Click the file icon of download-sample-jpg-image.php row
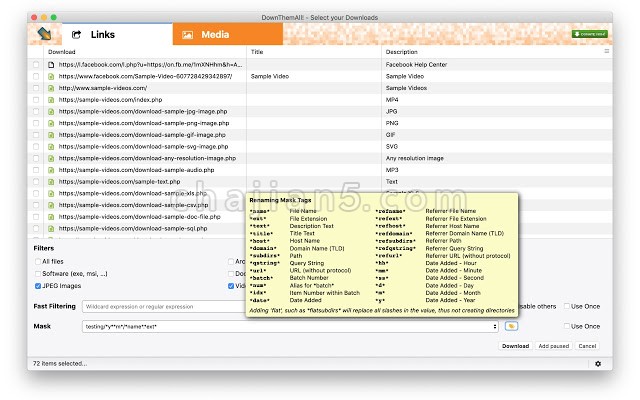Image resolution: width=640 pixels, height=400 pixels. tap(51, 111)
